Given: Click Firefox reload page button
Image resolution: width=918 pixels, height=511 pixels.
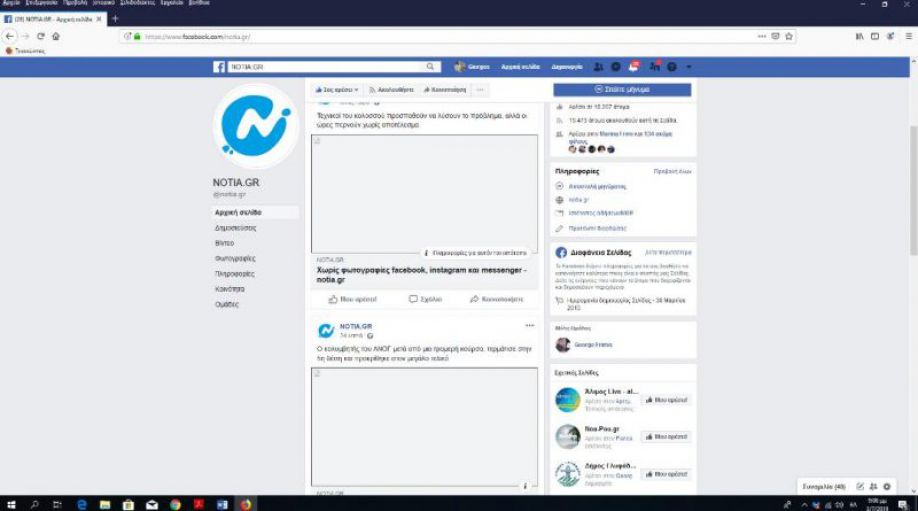Looking at the screenshot, I should 41,36.
